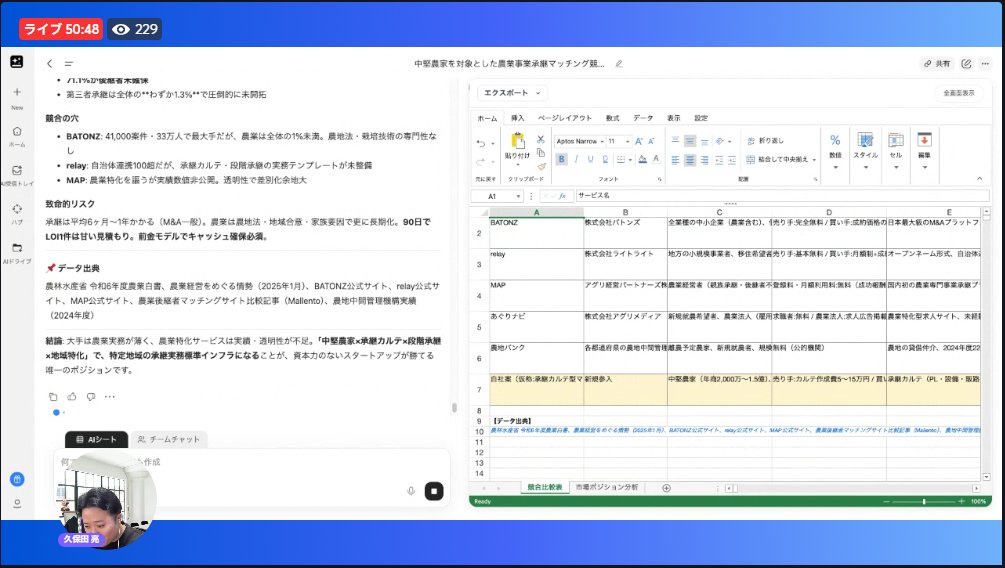Center text horizontally in ribbon
Image resolution: width=1005 pixels, height=568 pixels.
[690, 160]
